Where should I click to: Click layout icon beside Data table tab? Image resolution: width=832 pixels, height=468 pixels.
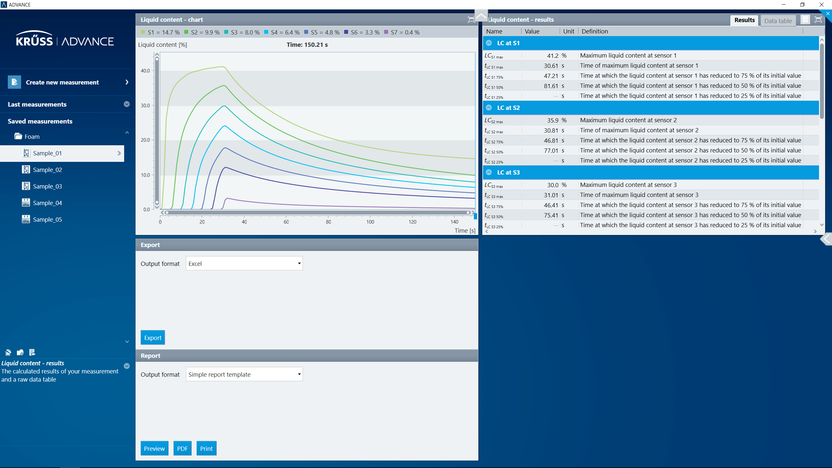click(804, 19)
